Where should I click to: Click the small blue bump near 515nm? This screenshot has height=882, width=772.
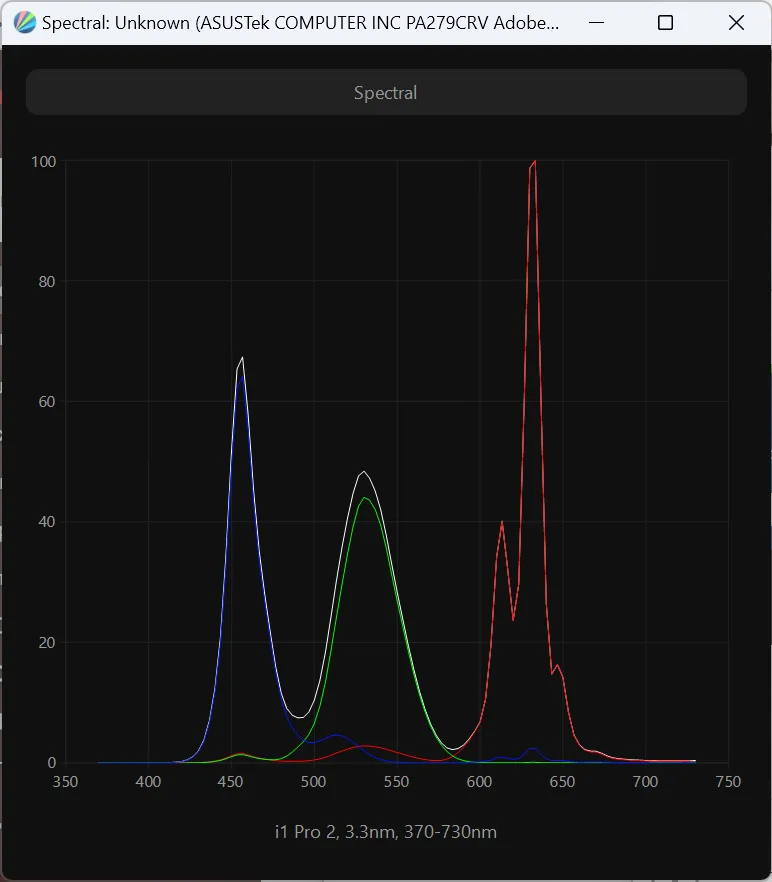[x=337, y=735]
